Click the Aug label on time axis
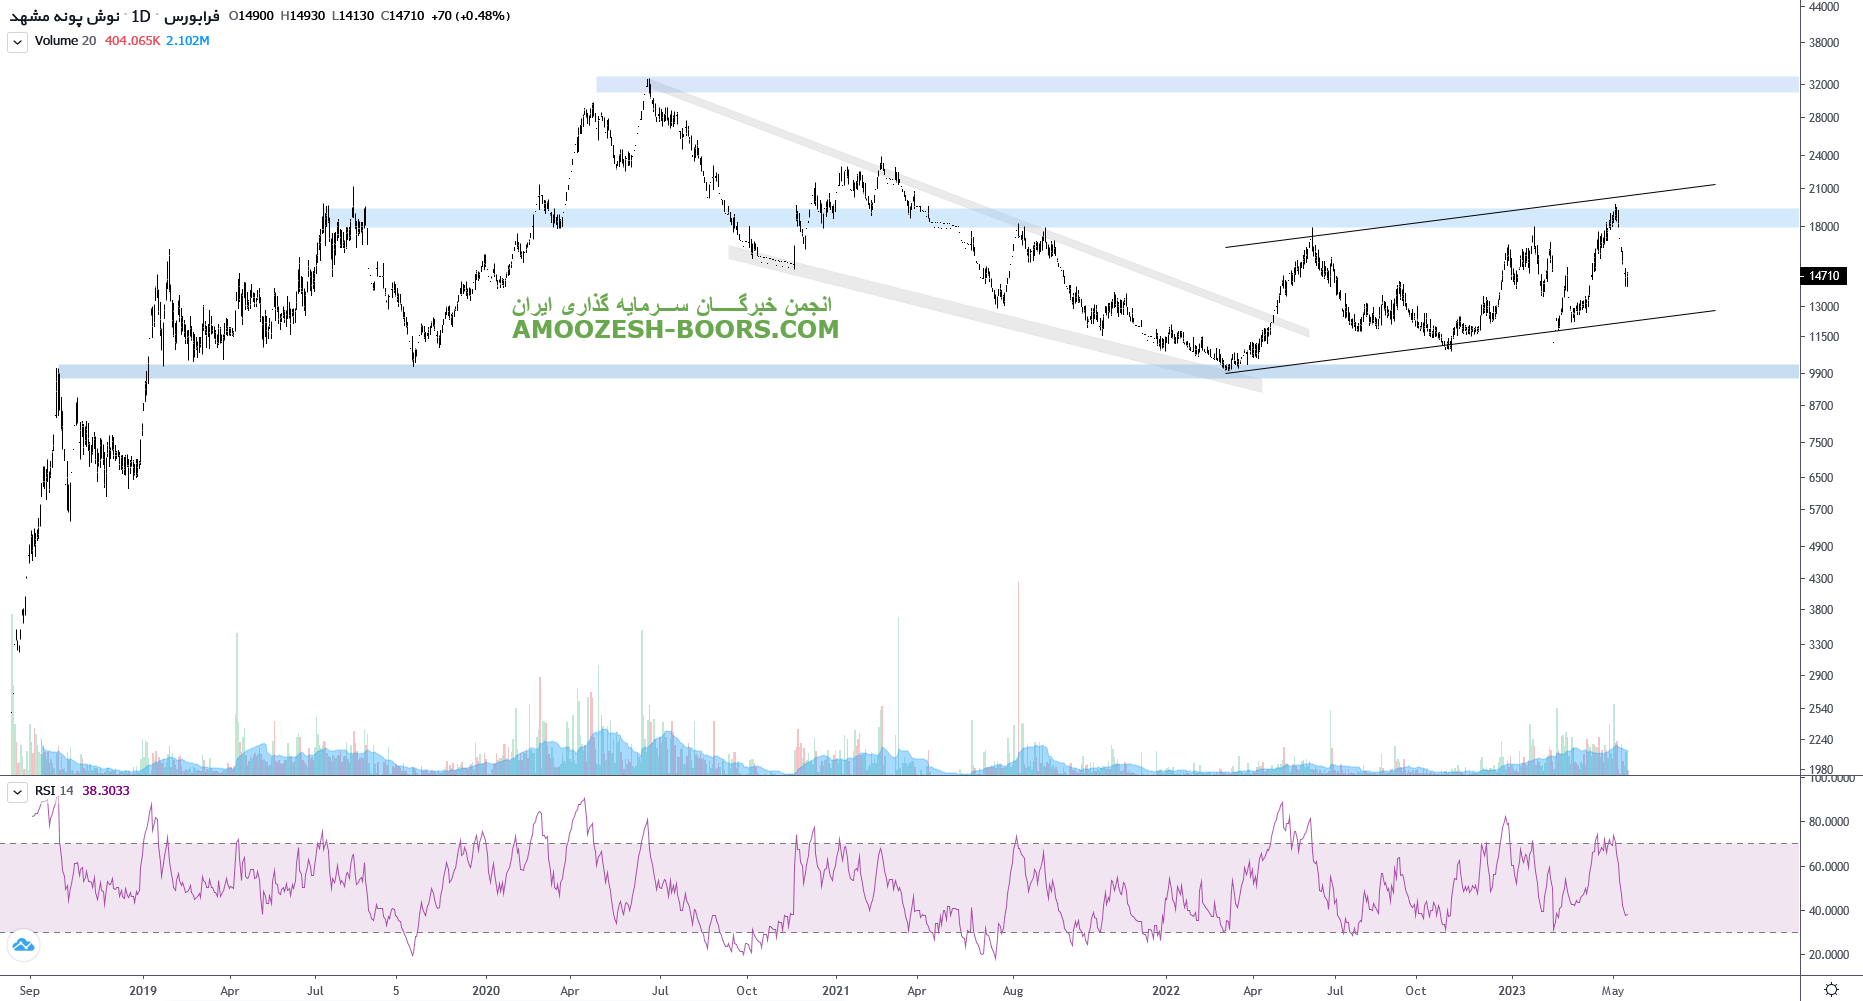 pos(1013,991)
